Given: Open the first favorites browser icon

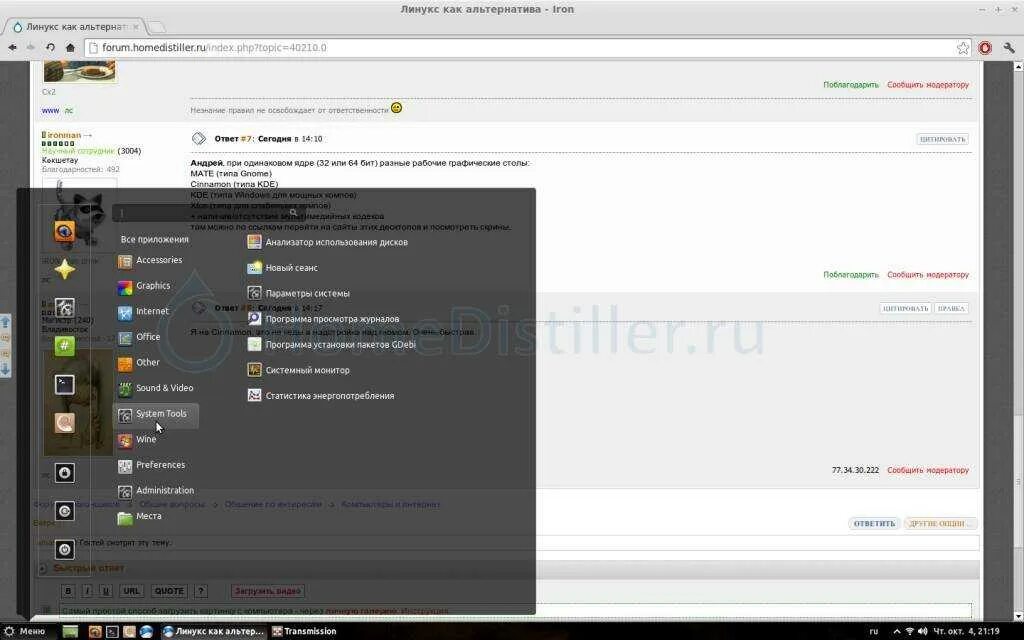Looking at the screenshot, I should click(x=64, y=231).
